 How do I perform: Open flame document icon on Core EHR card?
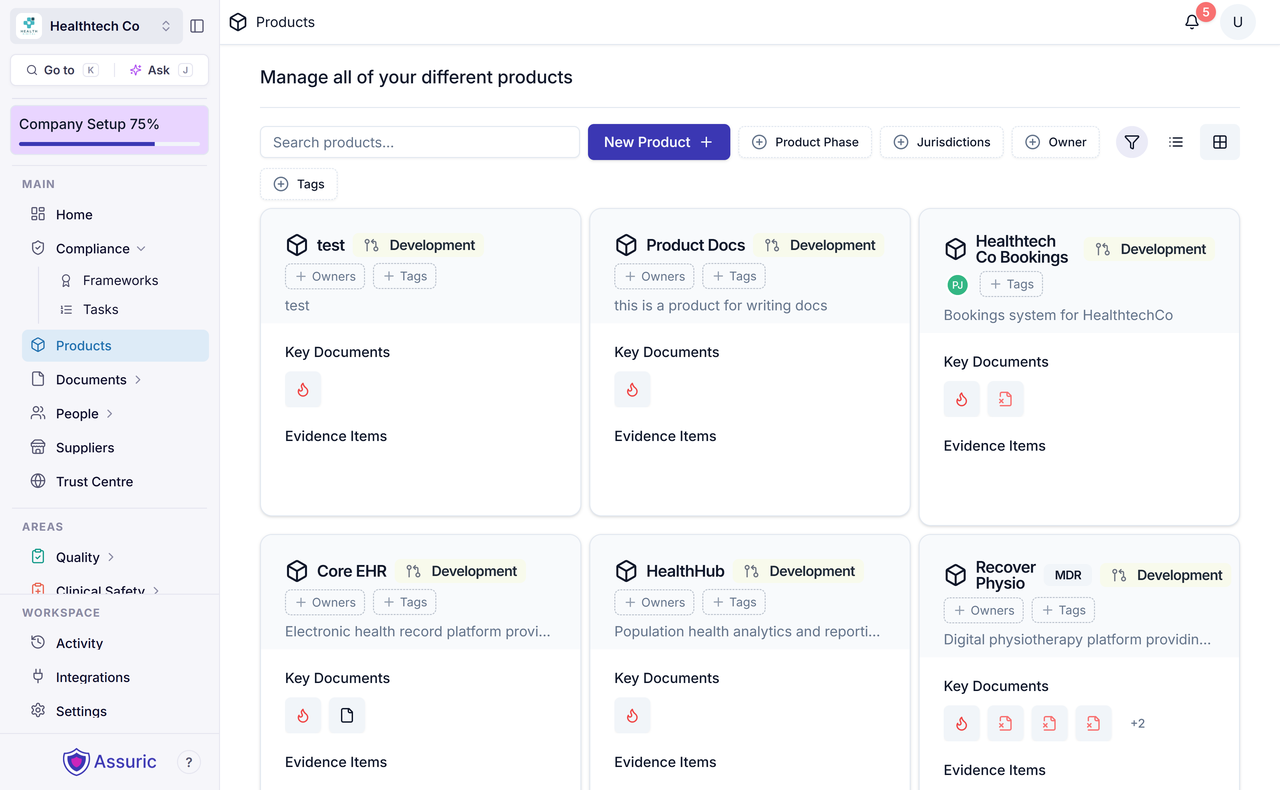coord(303,716)
